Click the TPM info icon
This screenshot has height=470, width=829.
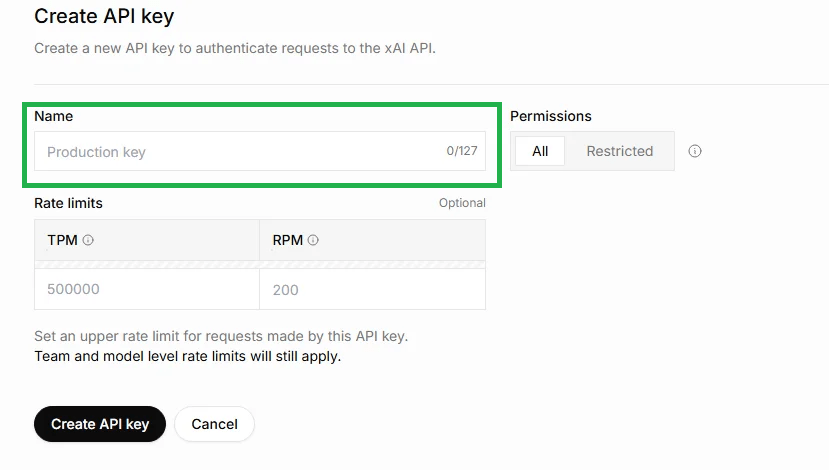[88, 240]
